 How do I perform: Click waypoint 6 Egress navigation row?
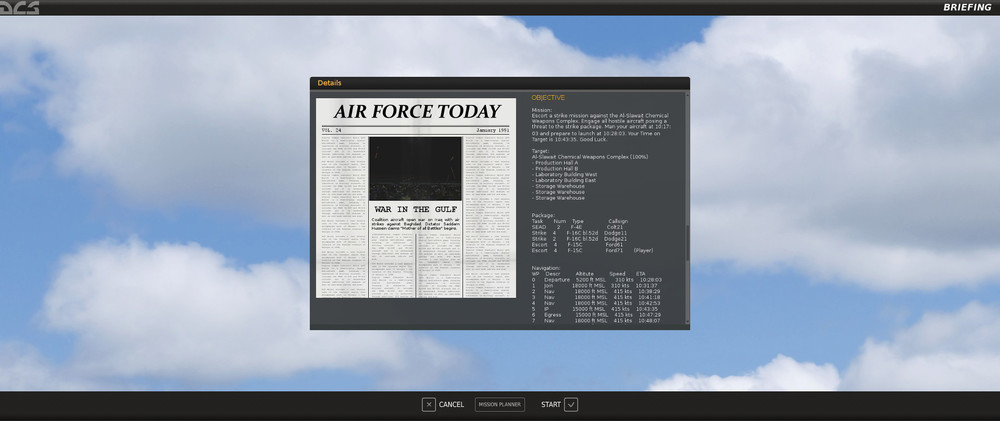[596, 314]
